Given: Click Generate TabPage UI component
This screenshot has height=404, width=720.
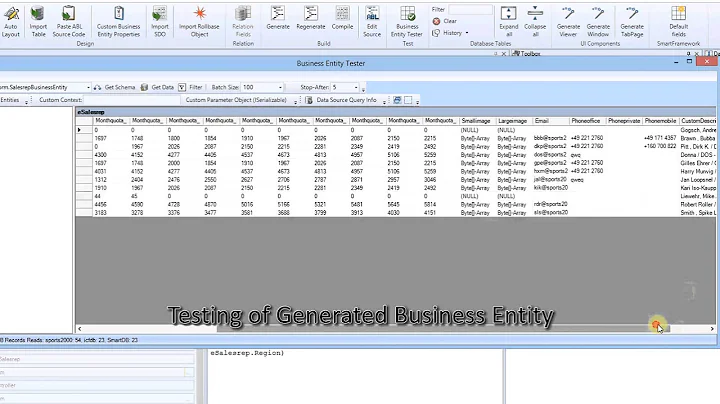Looking at the screenshot, I should [x=632, y=22].
